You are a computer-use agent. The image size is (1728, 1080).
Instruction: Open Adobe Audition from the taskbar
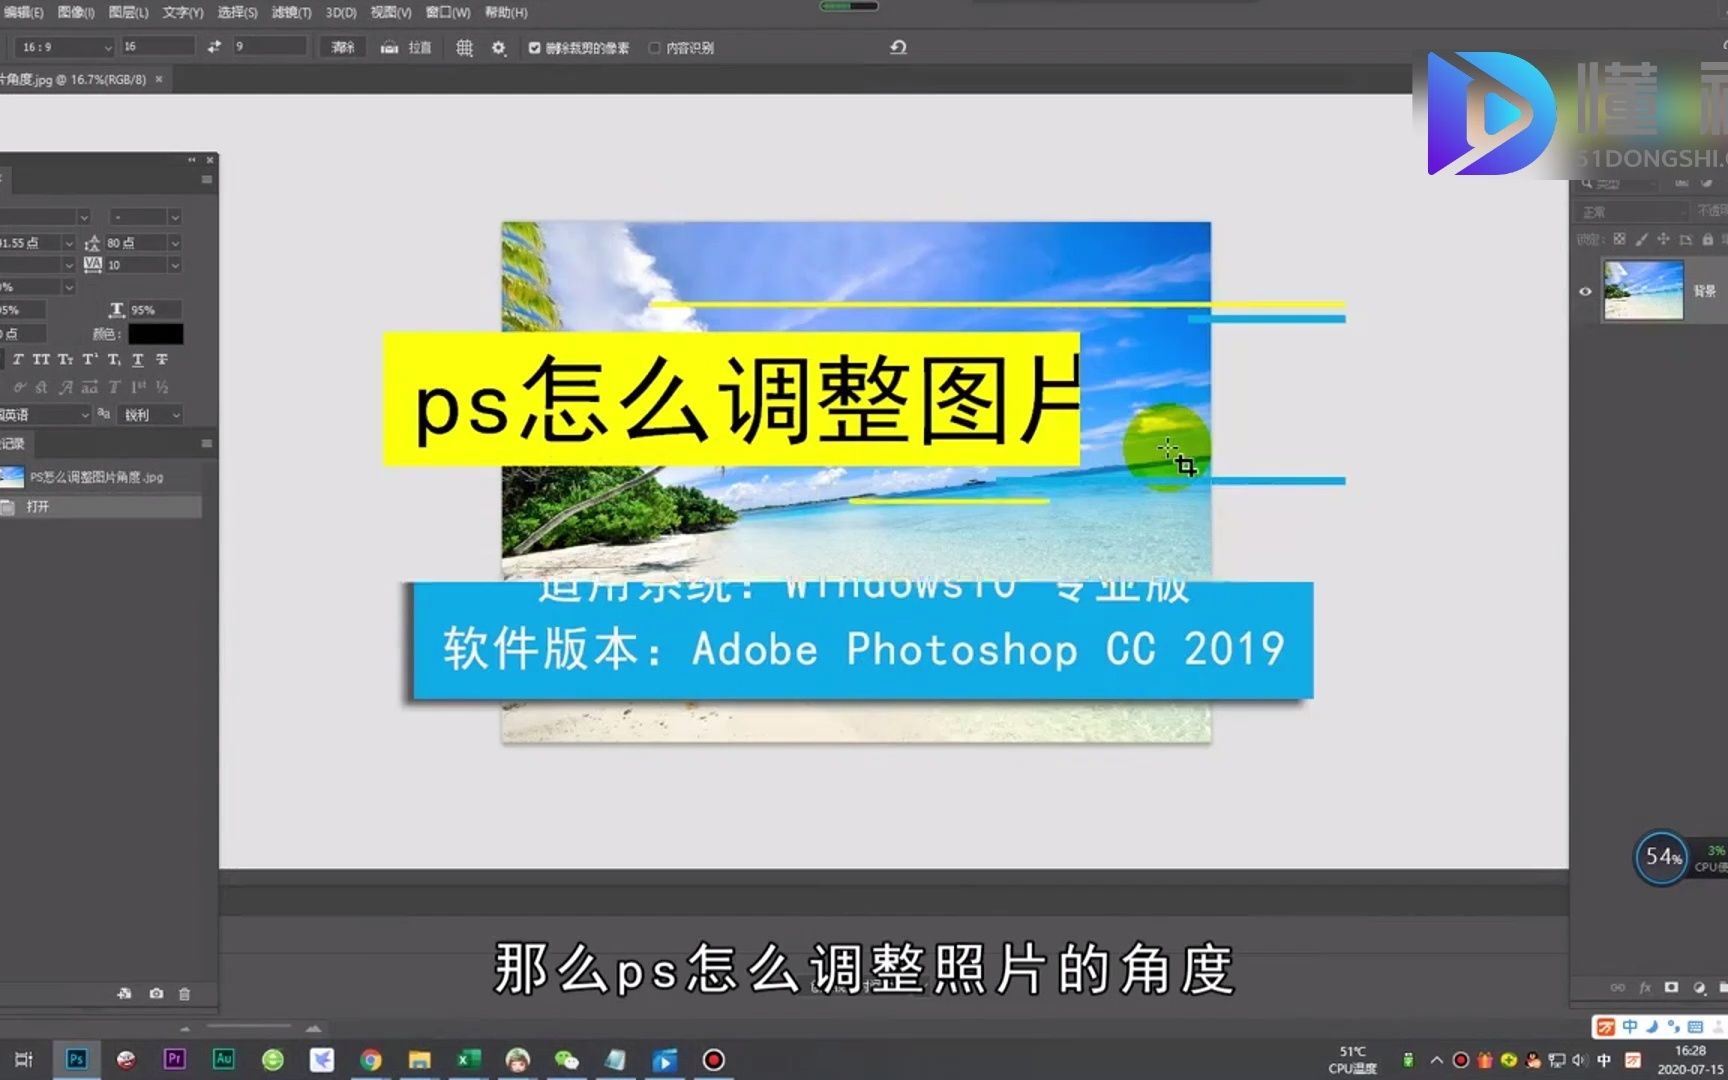click(x=223, y=1059)
